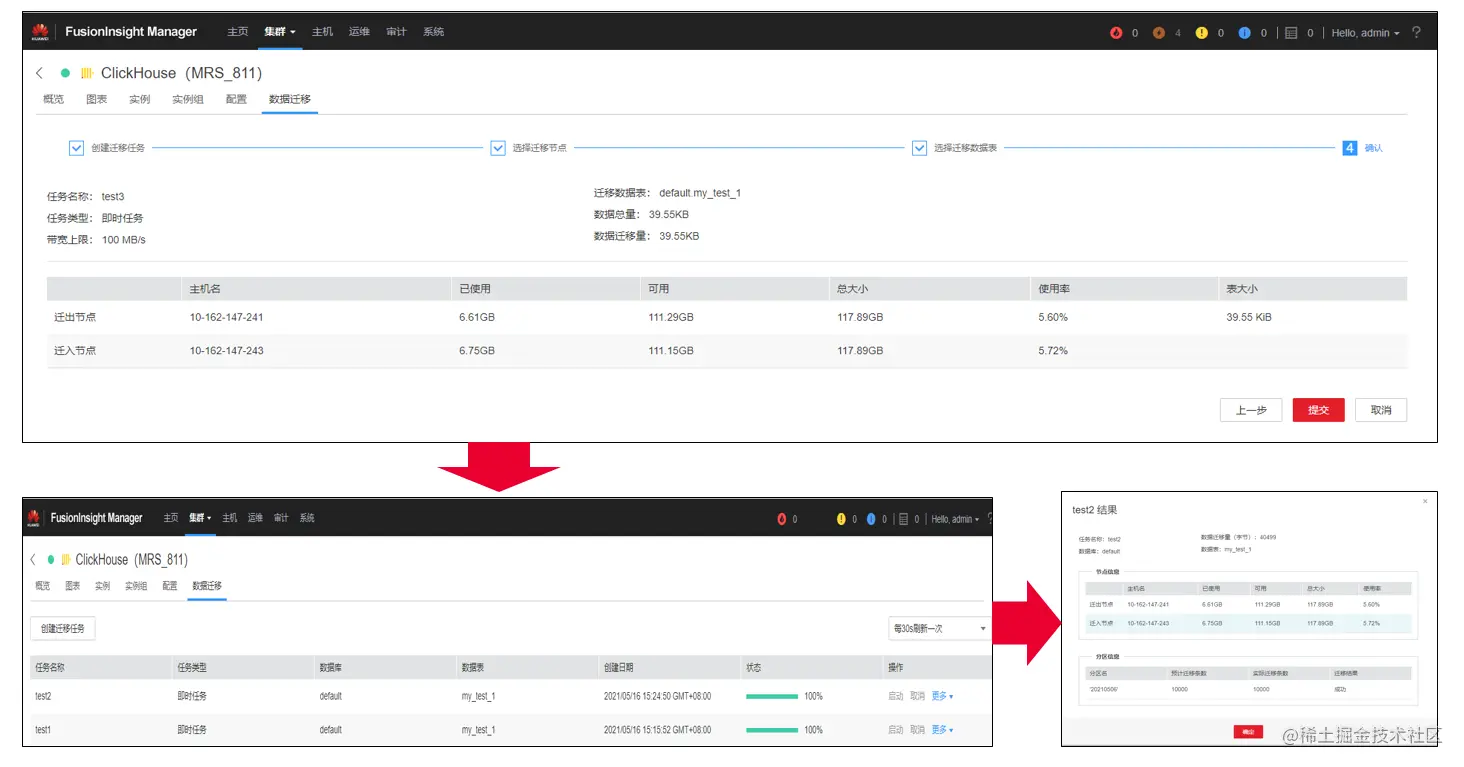Expand 更多 for the test2 task
This screenshot has width=1464, height=767.
(942, 696)
